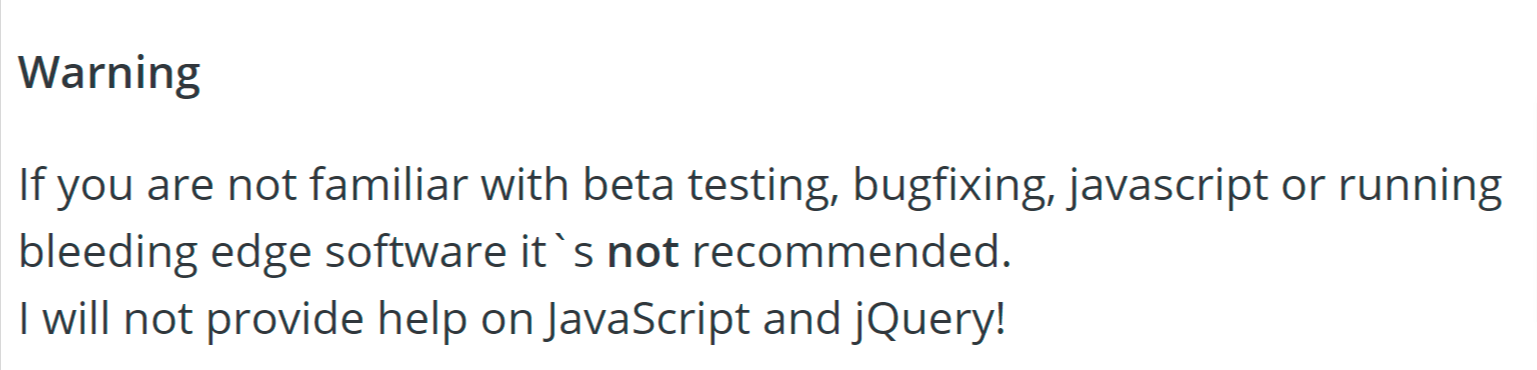Click the "Warning" heading
Image resolution: width=1537 pixels, height=370 pixels.
click(x=110, y=75)
